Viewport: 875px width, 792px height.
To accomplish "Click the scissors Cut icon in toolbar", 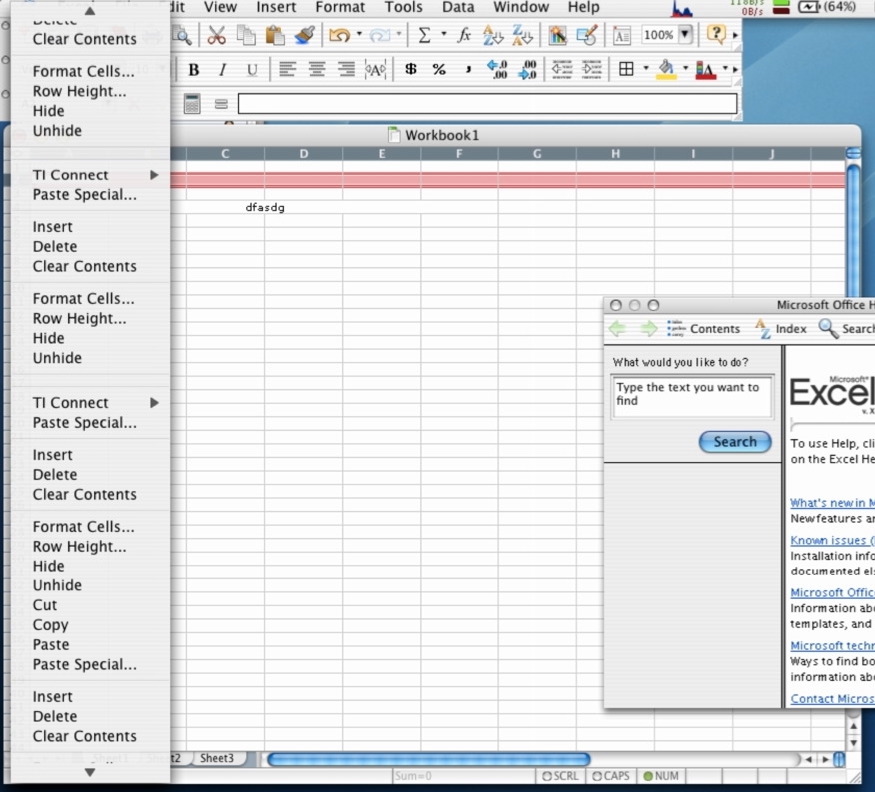I will (216, 35).
